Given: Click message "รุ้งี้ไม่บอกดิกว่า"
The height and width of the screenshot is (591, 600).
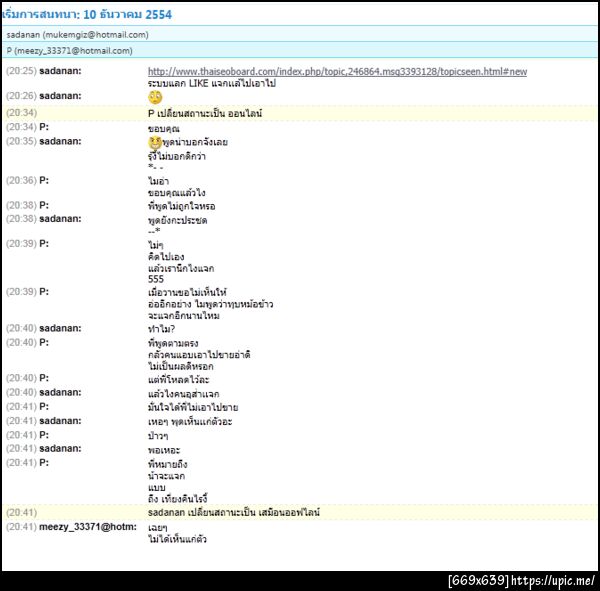Looking at the screenshot, I should [176, 156].
